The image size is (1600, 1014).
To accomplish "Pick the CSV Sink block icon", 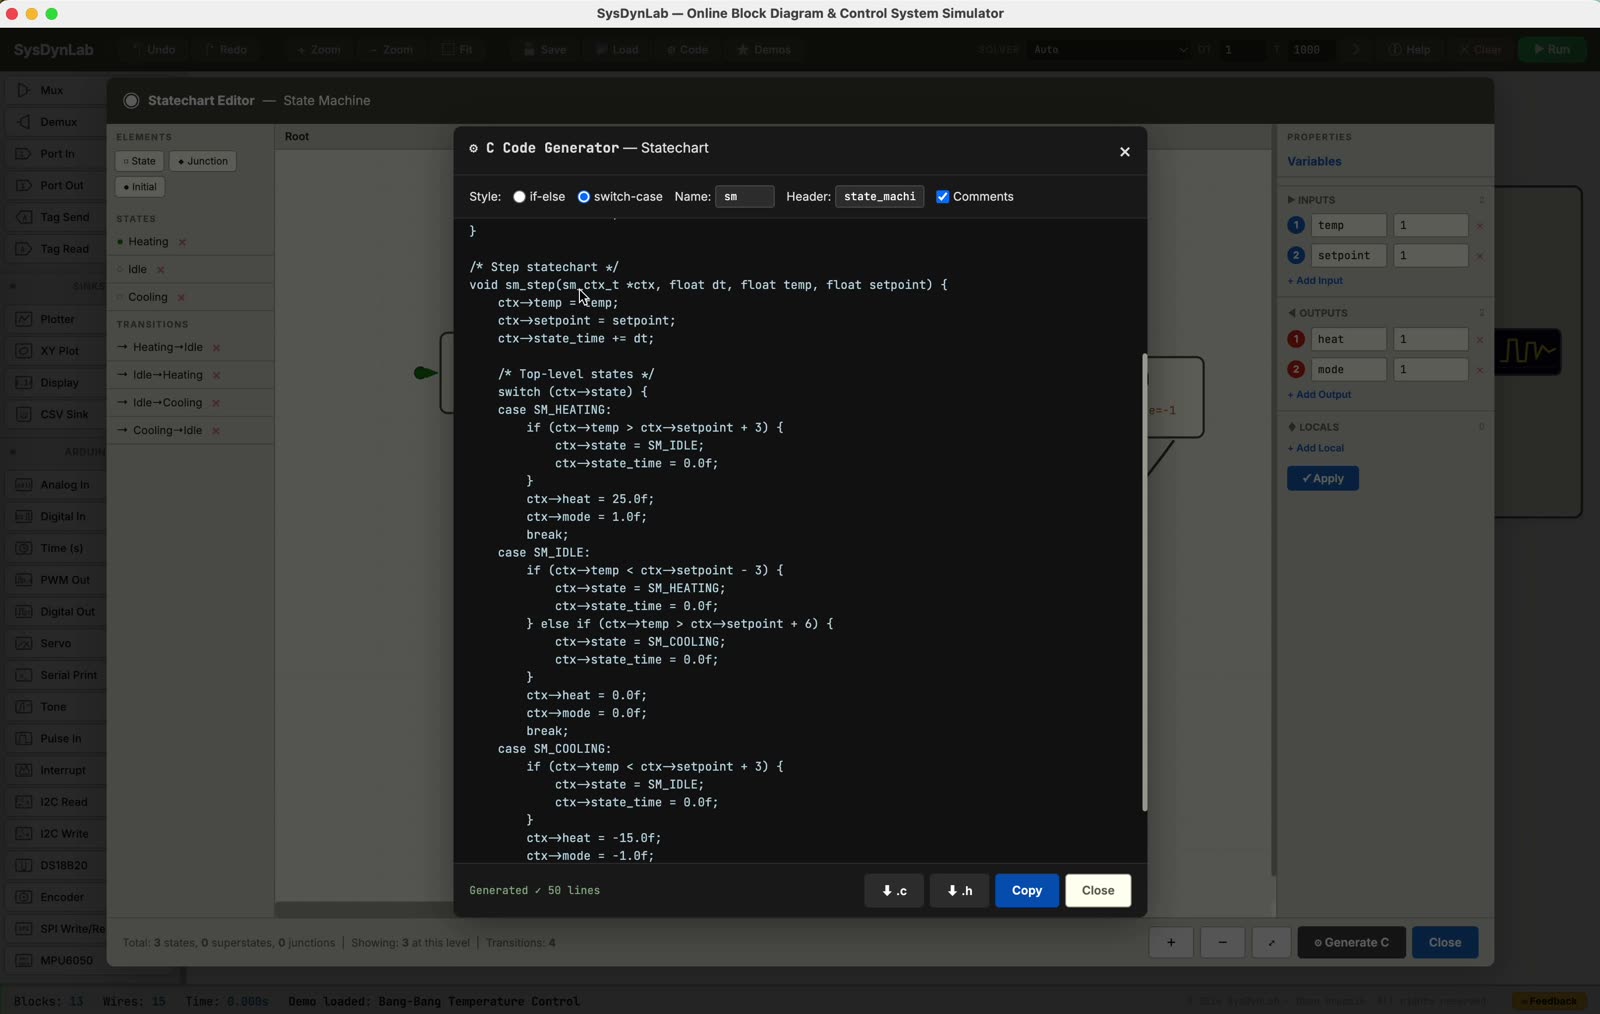I will point(23,414).
